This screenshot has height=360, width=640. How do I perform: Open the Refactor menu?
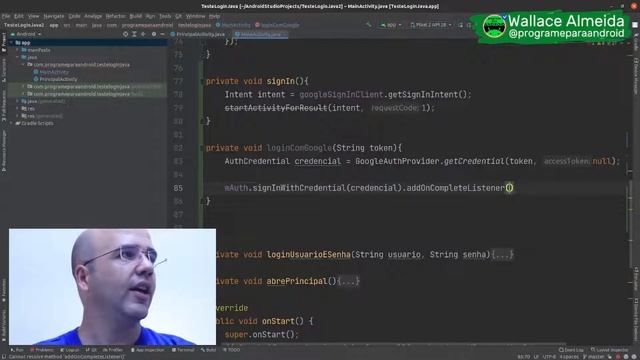tap(116, 16)
